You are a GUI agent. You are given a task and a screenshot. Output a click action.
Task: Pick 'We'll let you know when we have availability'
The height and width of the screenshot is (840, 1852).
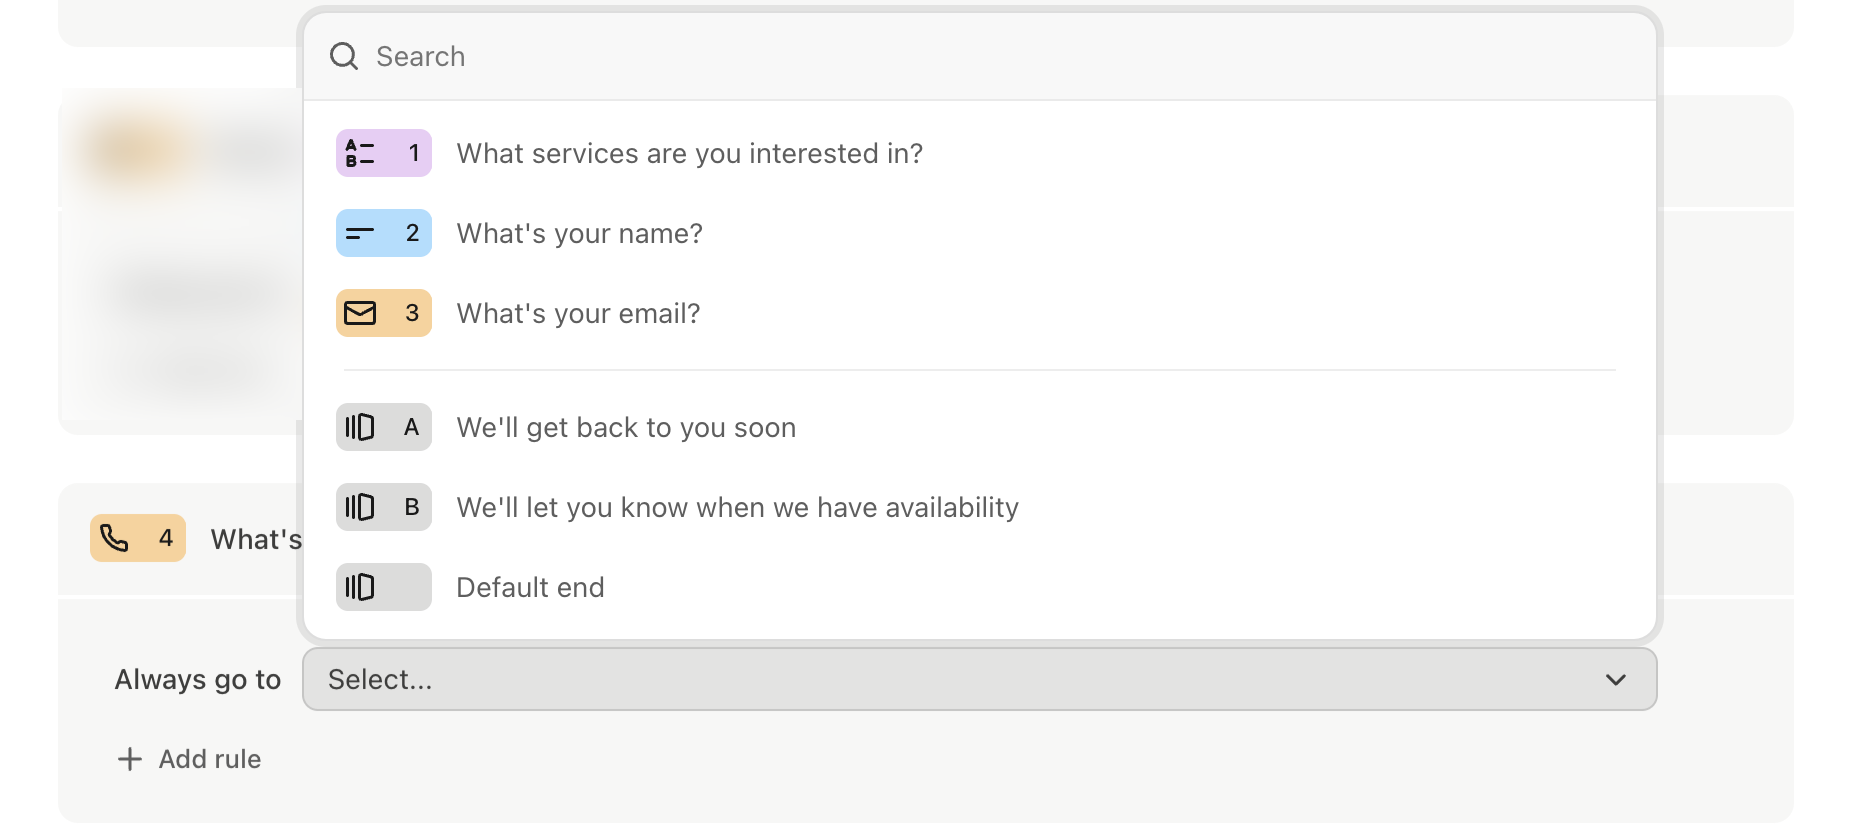980,507
